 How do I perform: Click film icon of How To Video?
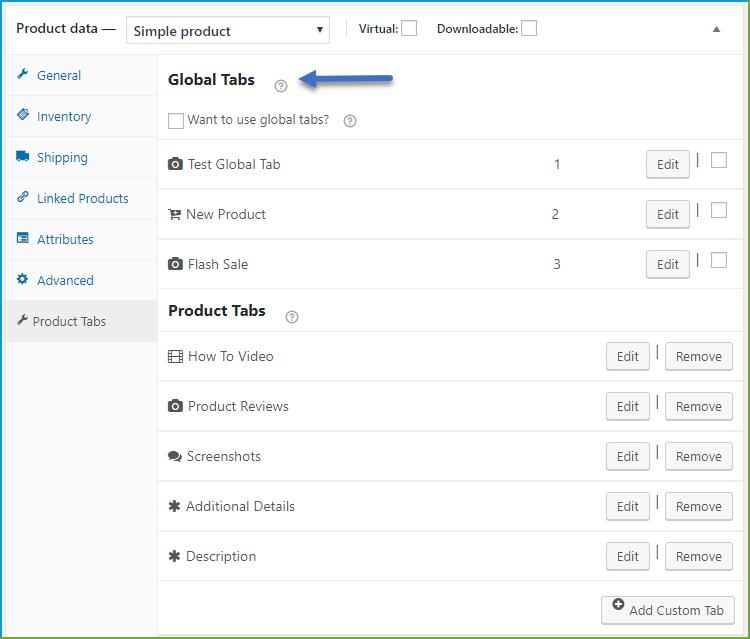(175, 356)
